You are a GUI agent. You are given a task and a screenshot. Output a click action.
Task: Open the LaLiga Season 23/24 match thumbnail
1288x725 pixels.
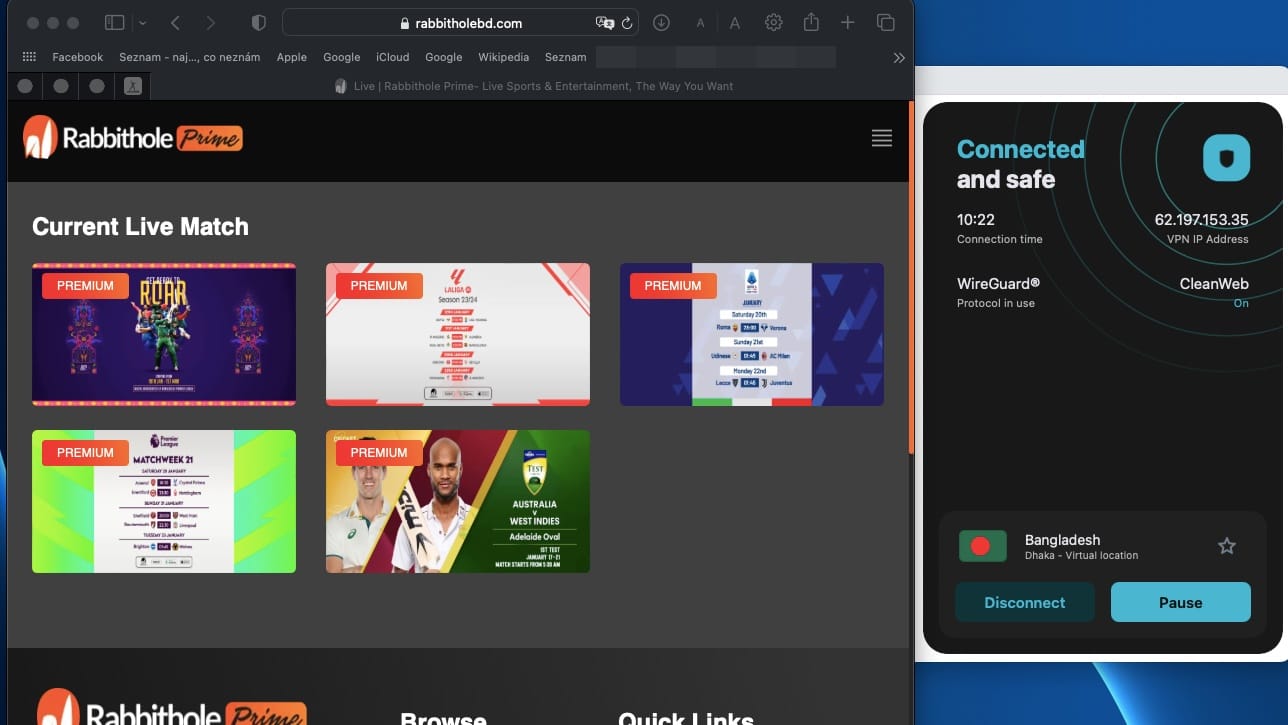458,334
